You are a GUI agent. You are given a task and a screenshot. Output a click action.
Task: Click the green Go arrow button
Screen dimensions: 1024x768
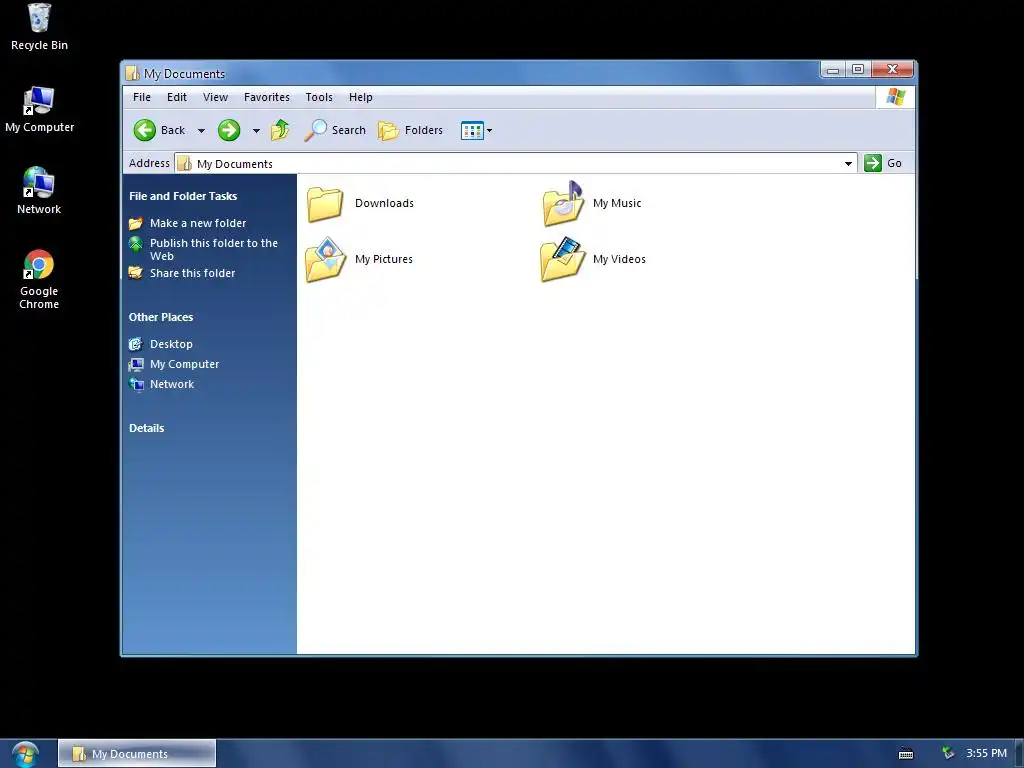(x=872, y=163)
